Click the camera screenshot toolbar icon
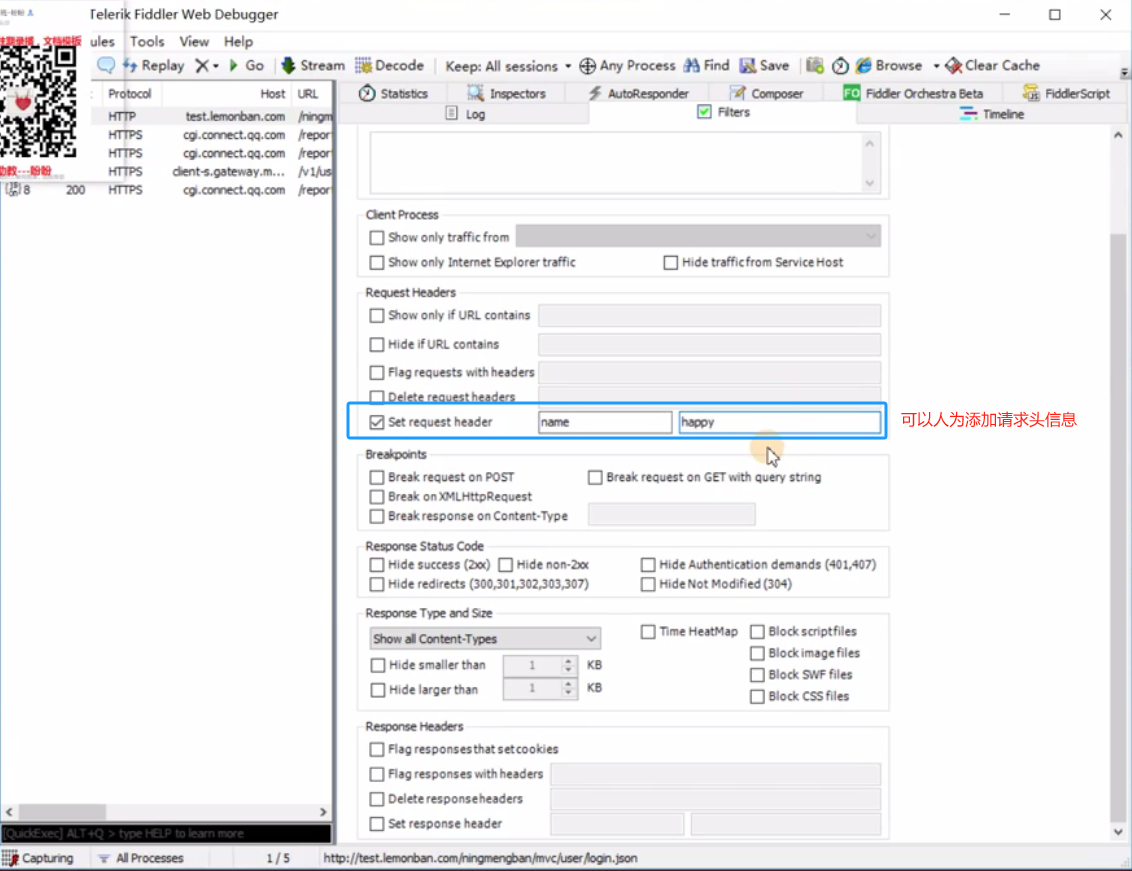This screenshot has width=1132, height=871. [814, 66]
